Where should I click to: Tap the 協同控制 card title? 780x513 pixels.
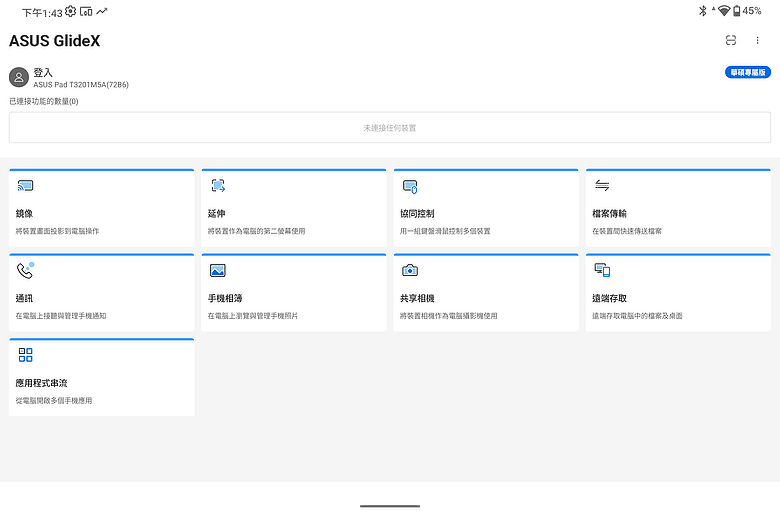417,213
